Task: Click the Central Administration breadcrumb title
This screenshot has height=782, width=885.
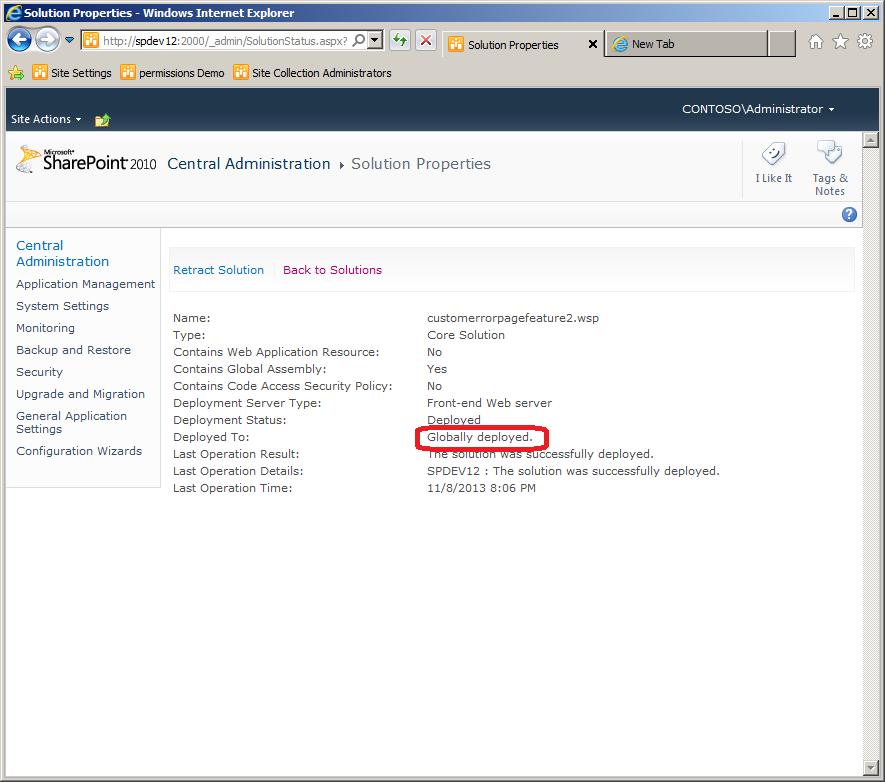Action: coord(249,164)
